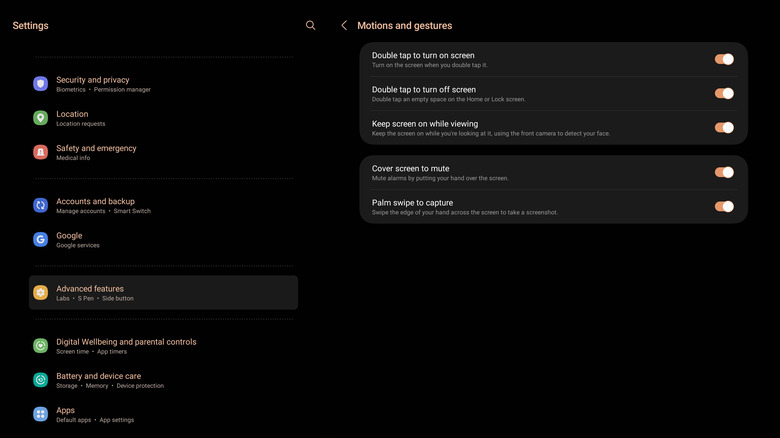This screenshot has width=780, height=438.
Task: Disable Double tap to turn on screen
Action: (x=724, y=59)
